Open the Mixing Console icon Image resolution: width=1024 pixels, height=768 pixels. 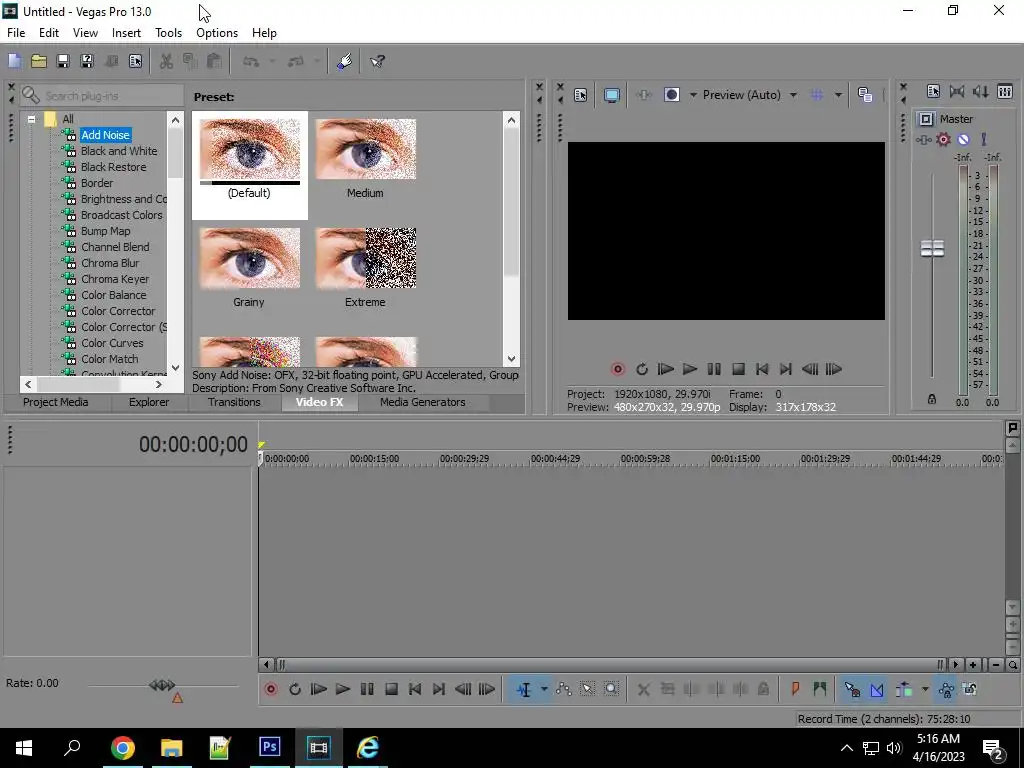click(x=1005, y=91)
